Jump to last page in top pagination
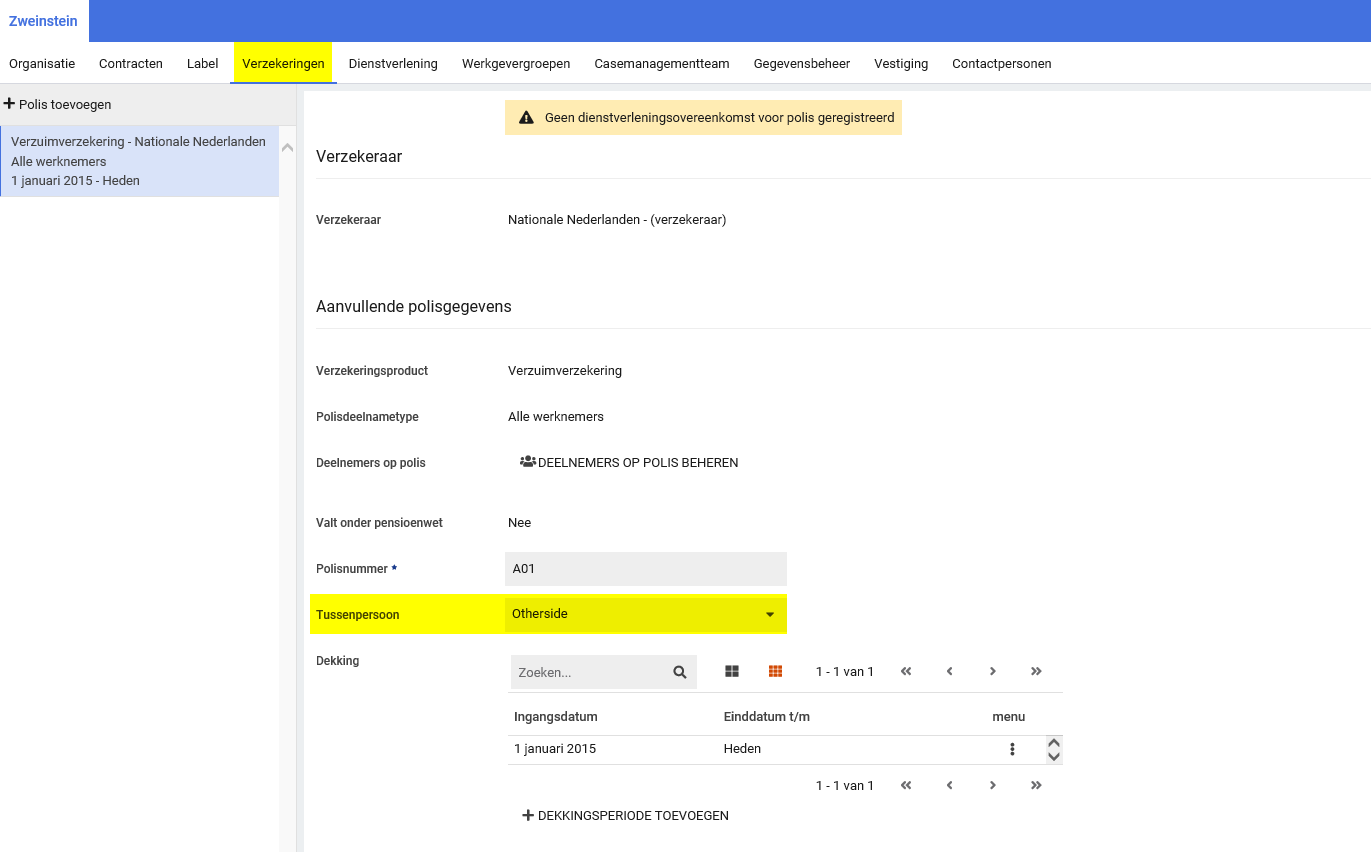 click(x=1036, y=672)
